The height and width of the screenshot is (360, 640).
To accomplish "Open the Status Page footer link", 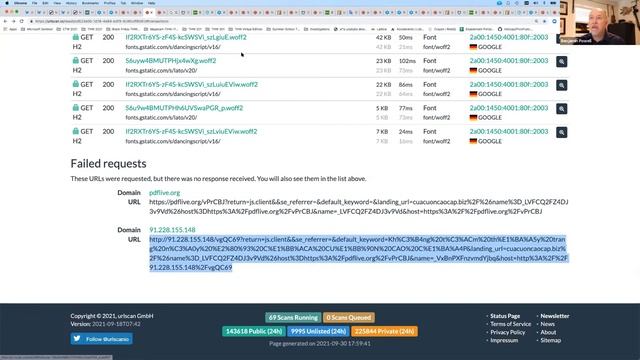I will [x=505, y=316].
